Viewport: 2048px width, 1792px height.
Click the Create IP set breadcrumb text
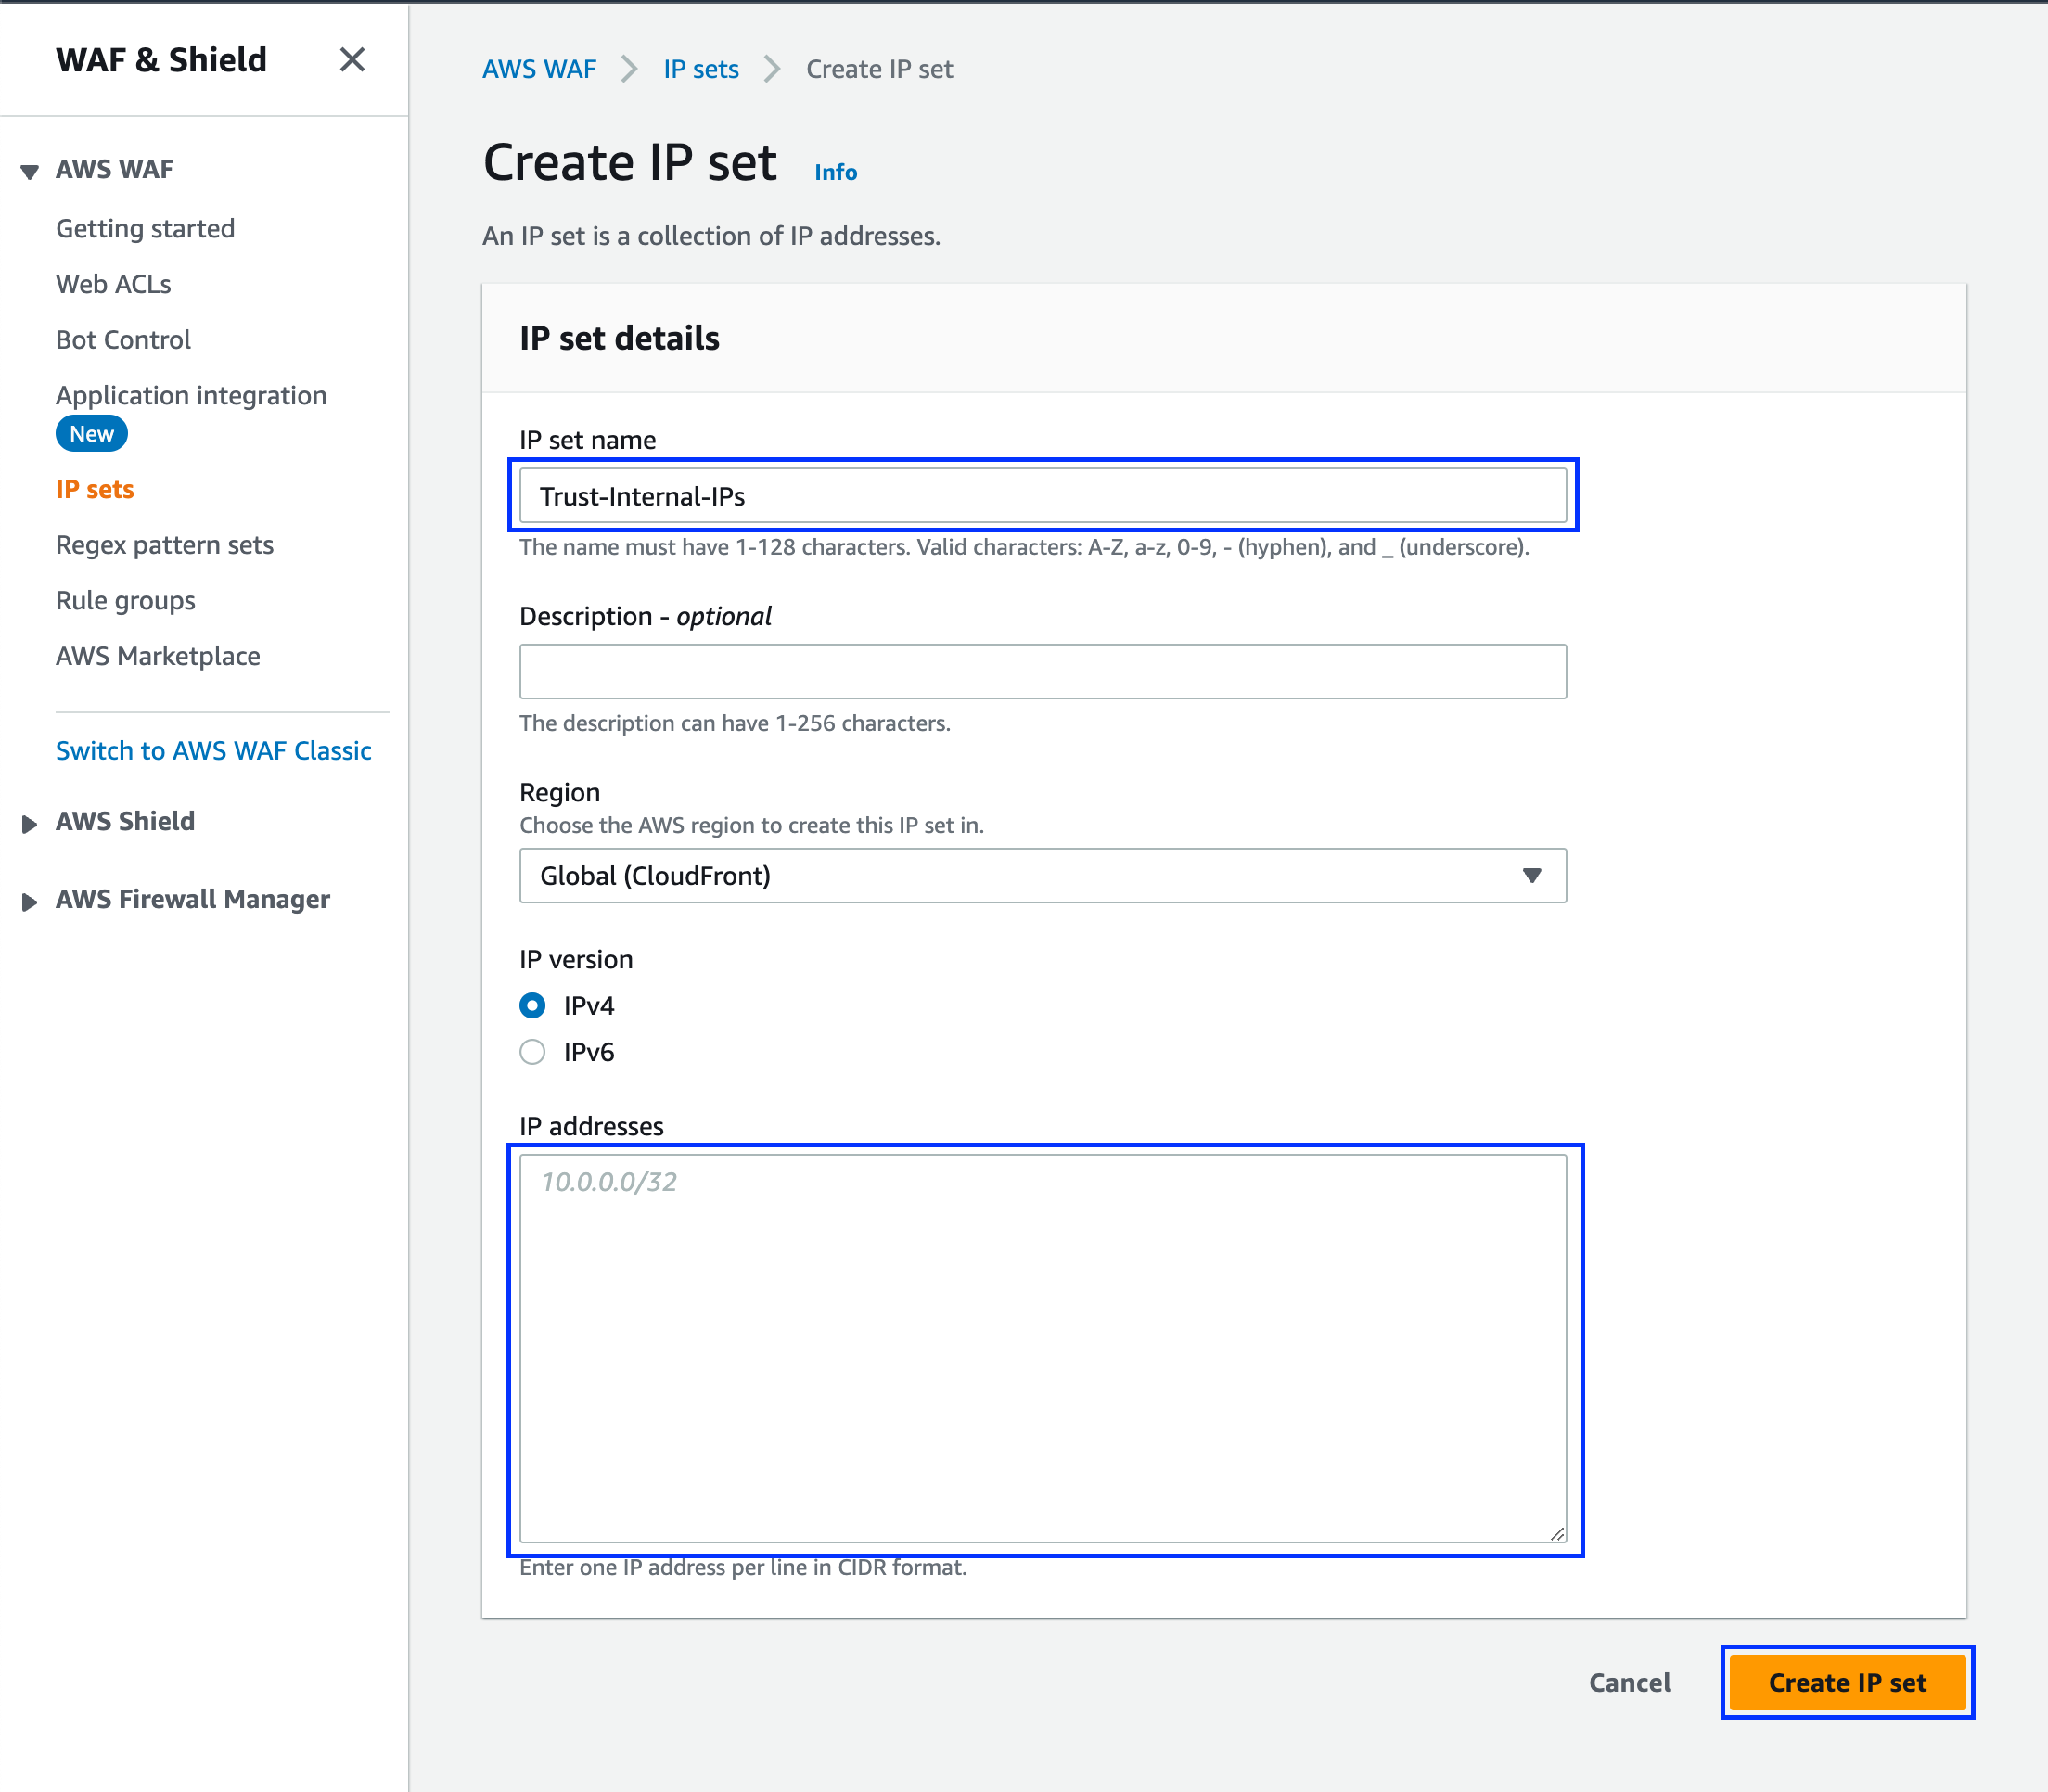[880, 69]
